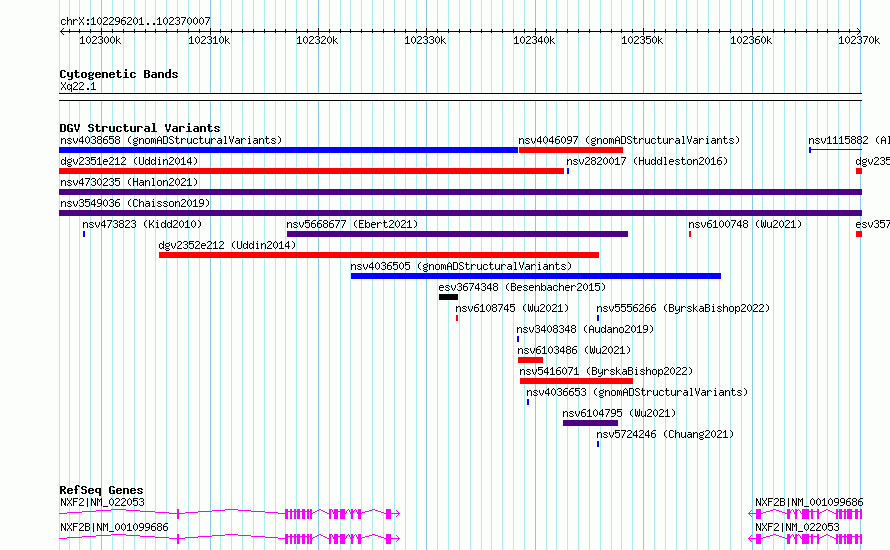
Task: Click the Cytogenetic Bands track heading
Action: (119, 74)
